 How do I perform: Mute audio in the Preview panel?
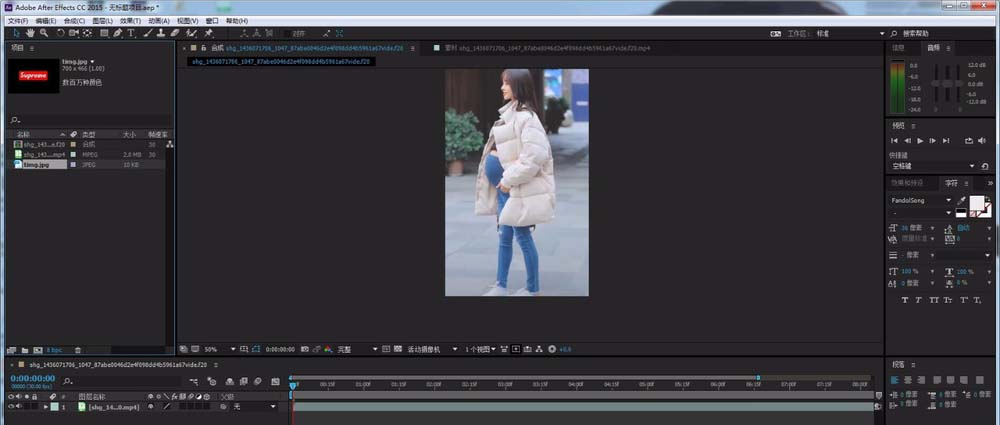tap(982, 140)
